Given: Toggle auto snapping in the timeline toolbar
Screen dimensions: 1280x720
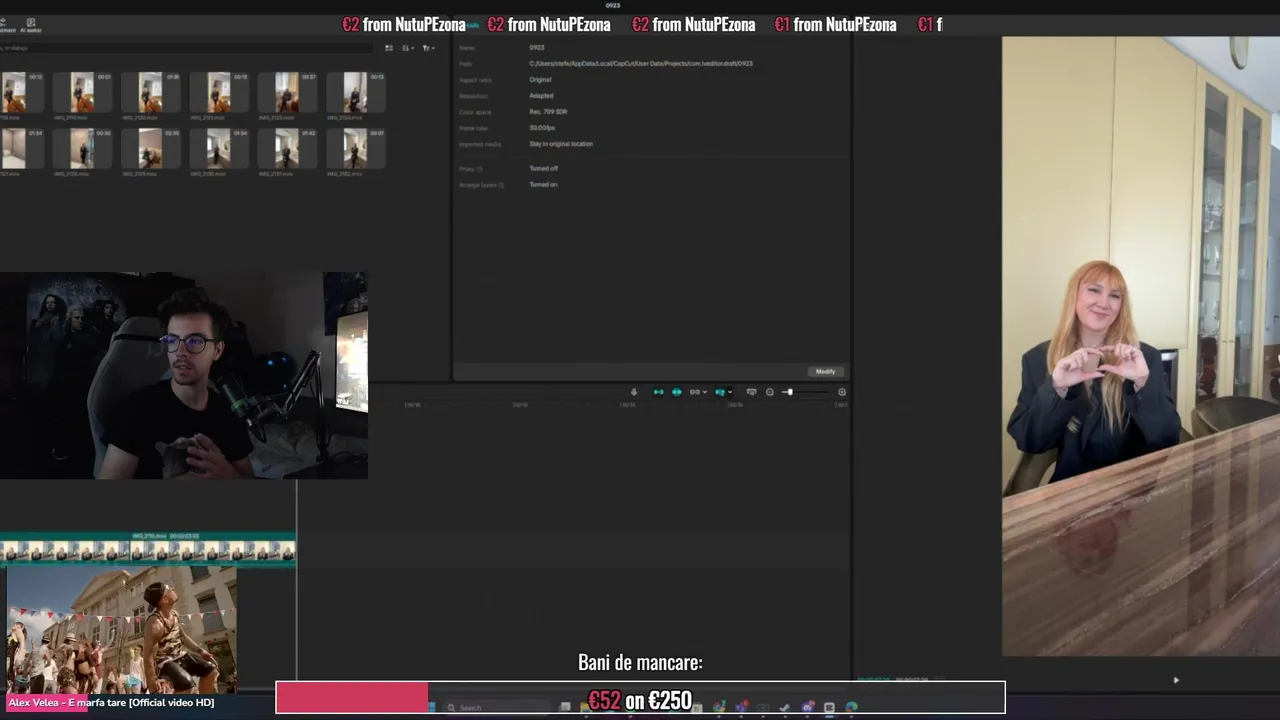Looking at the screenshot, I should click(676, 392).
